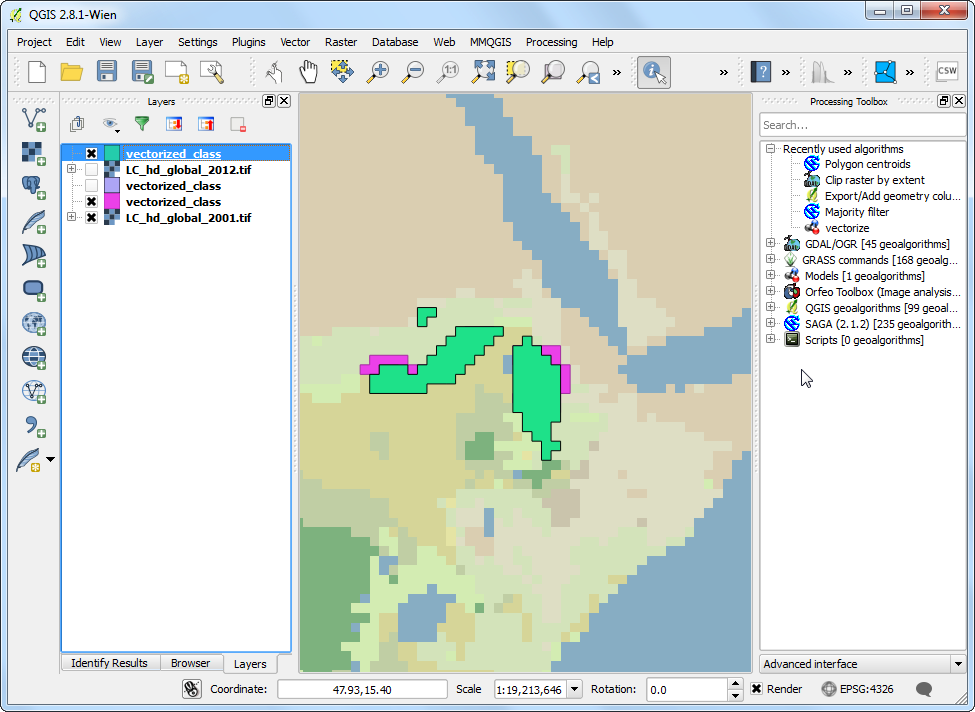Open the map Scale dropdown
Image resolution: width=975 pixels, height=712 pixels.
575,689
